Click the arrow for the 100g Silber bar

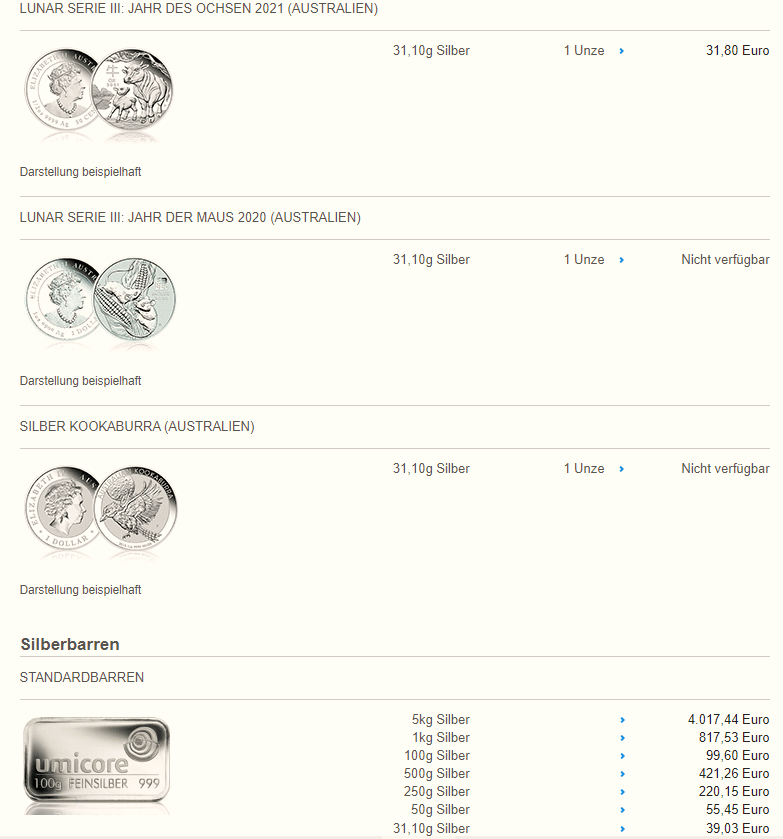click(622, 756)
